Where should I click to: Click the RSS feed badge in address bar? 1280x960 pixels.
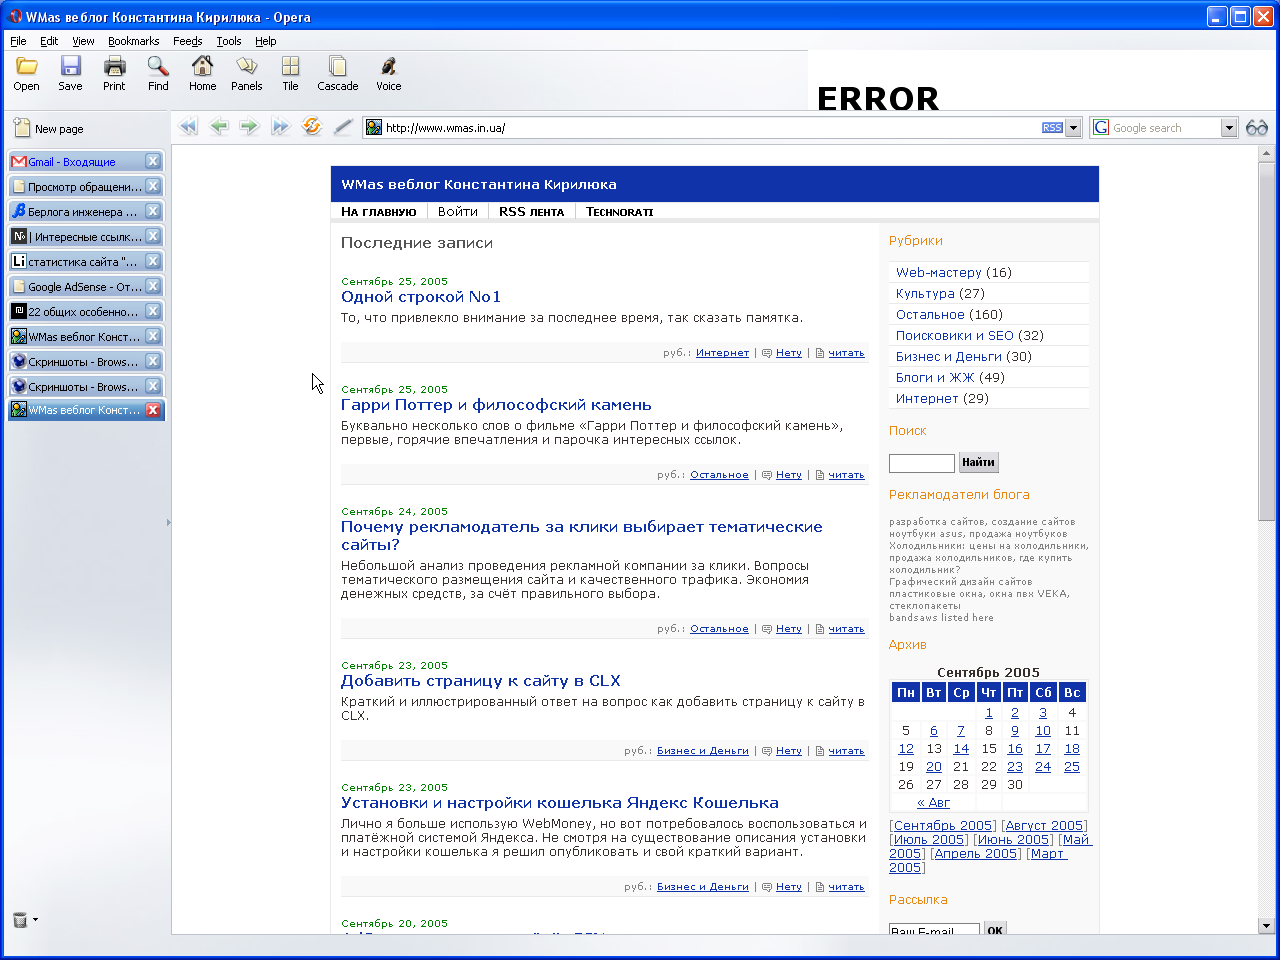point(1052,128)
